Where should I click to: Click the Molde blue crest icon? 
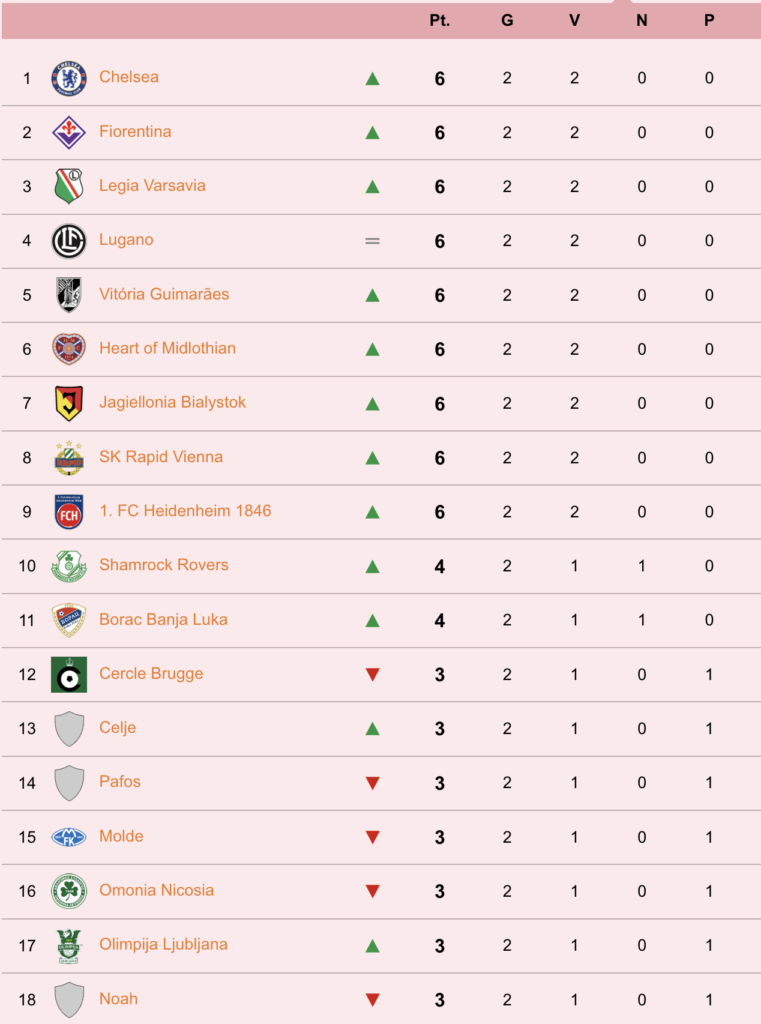(69, 837)
